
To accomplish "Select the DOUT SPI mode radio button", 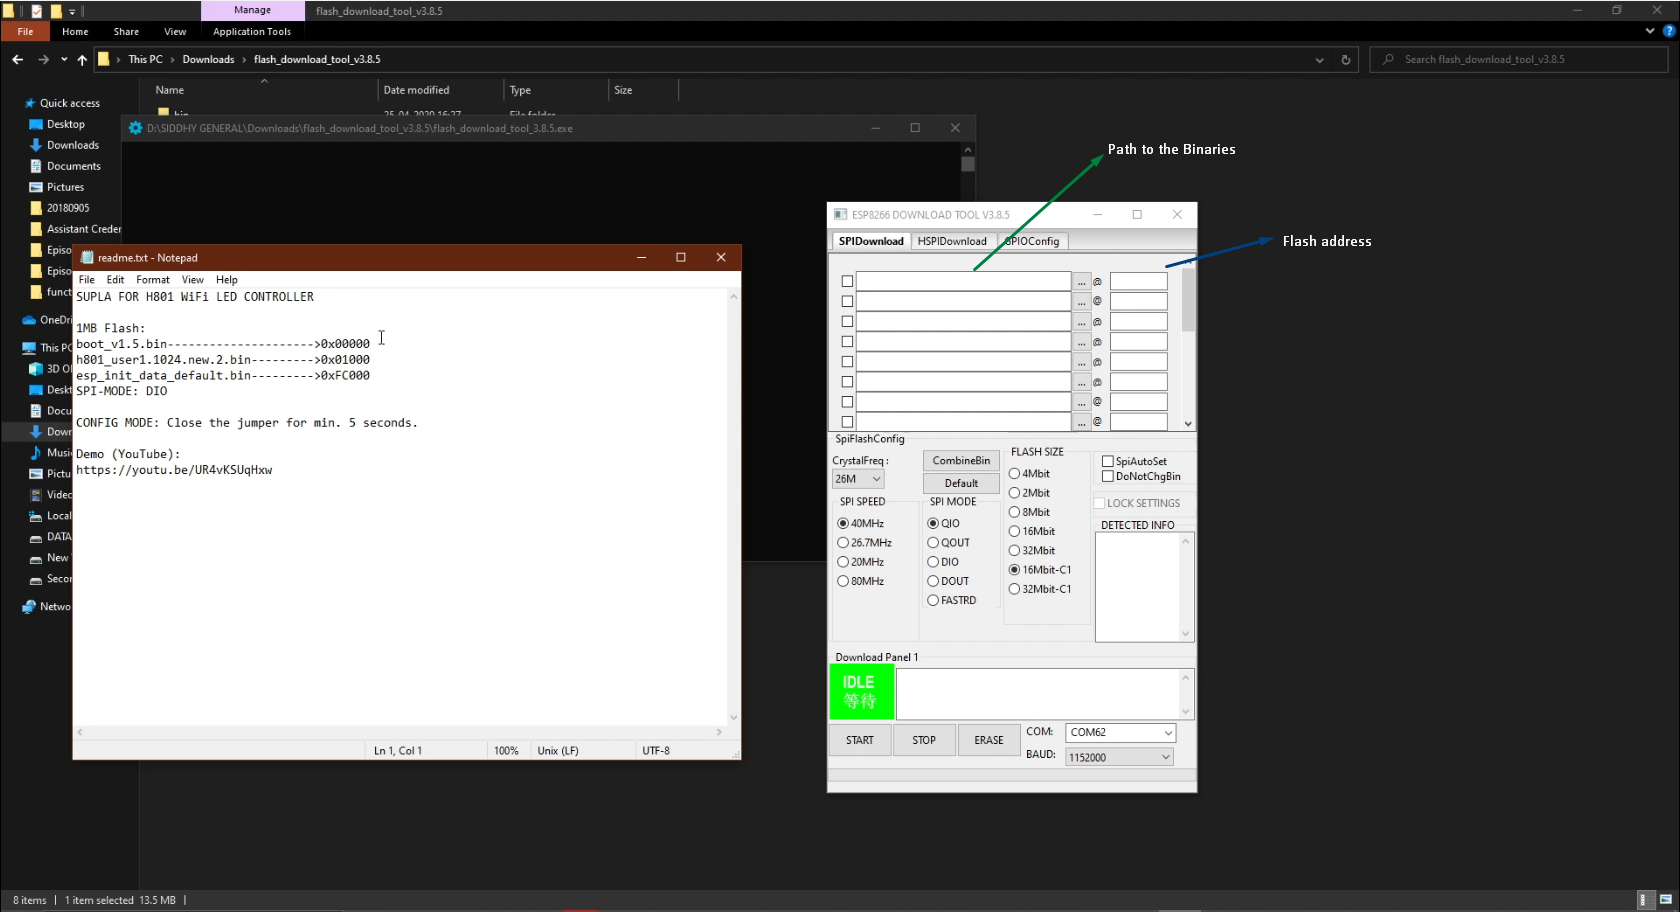I will tap(932, 580).
